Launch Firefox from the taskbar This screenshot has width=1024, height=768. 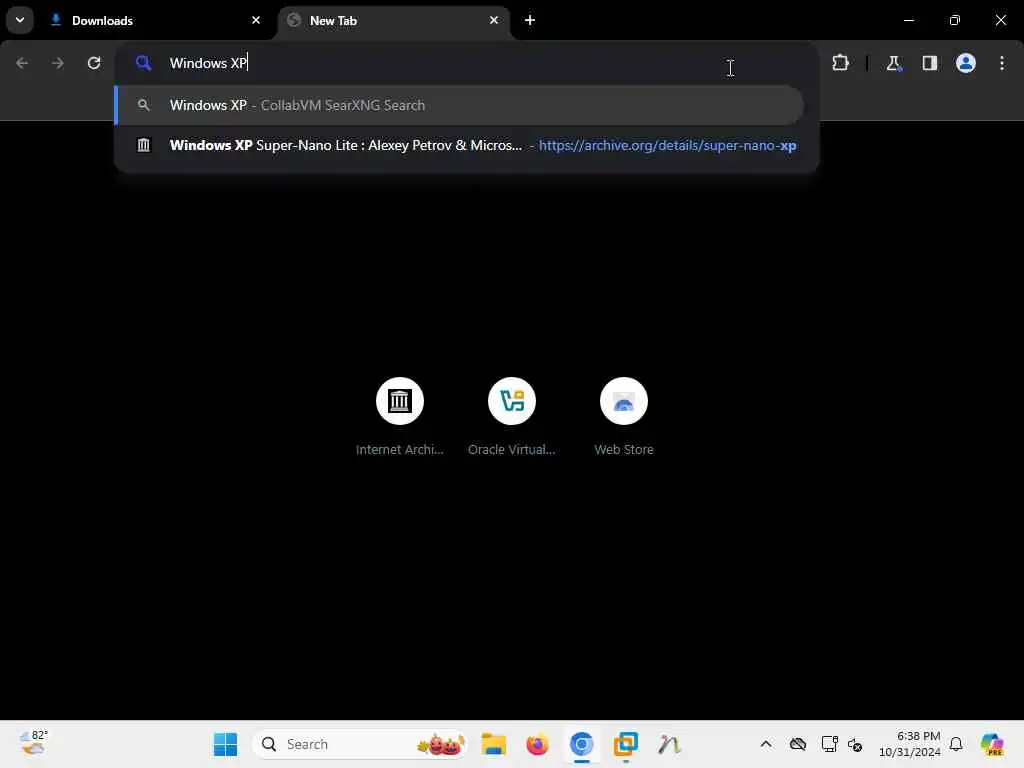pos(537,744)
